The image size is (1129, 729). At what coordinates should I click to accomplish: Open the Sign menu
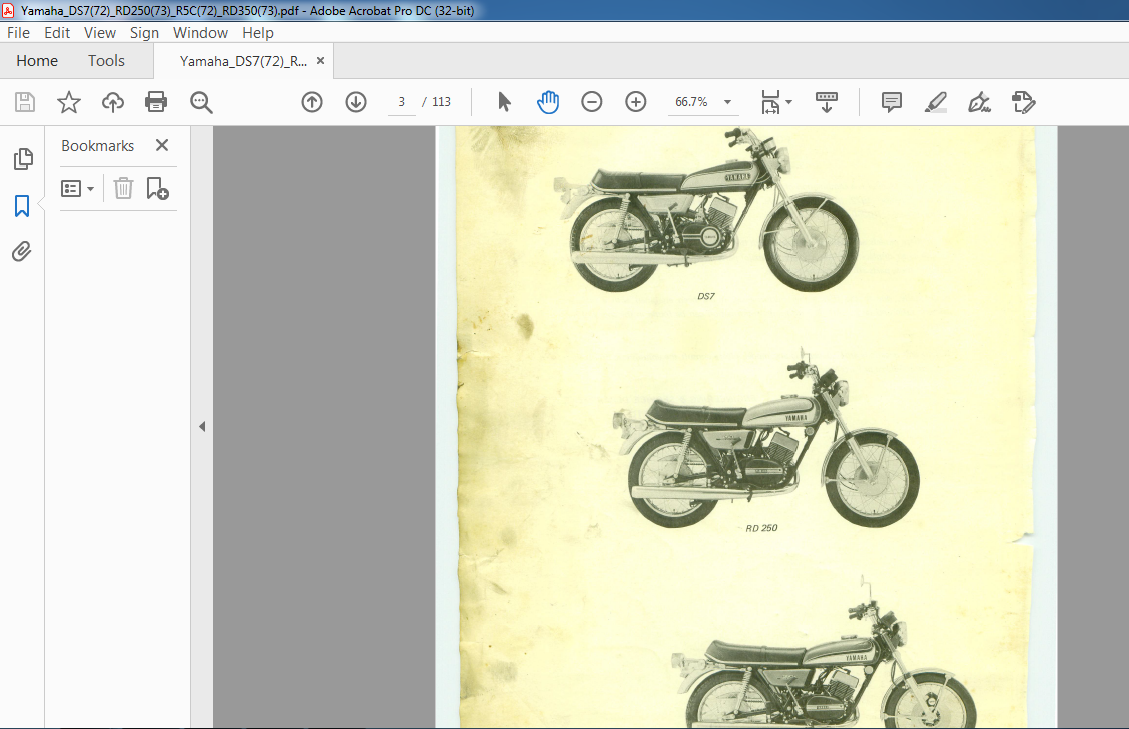[144, 32]
